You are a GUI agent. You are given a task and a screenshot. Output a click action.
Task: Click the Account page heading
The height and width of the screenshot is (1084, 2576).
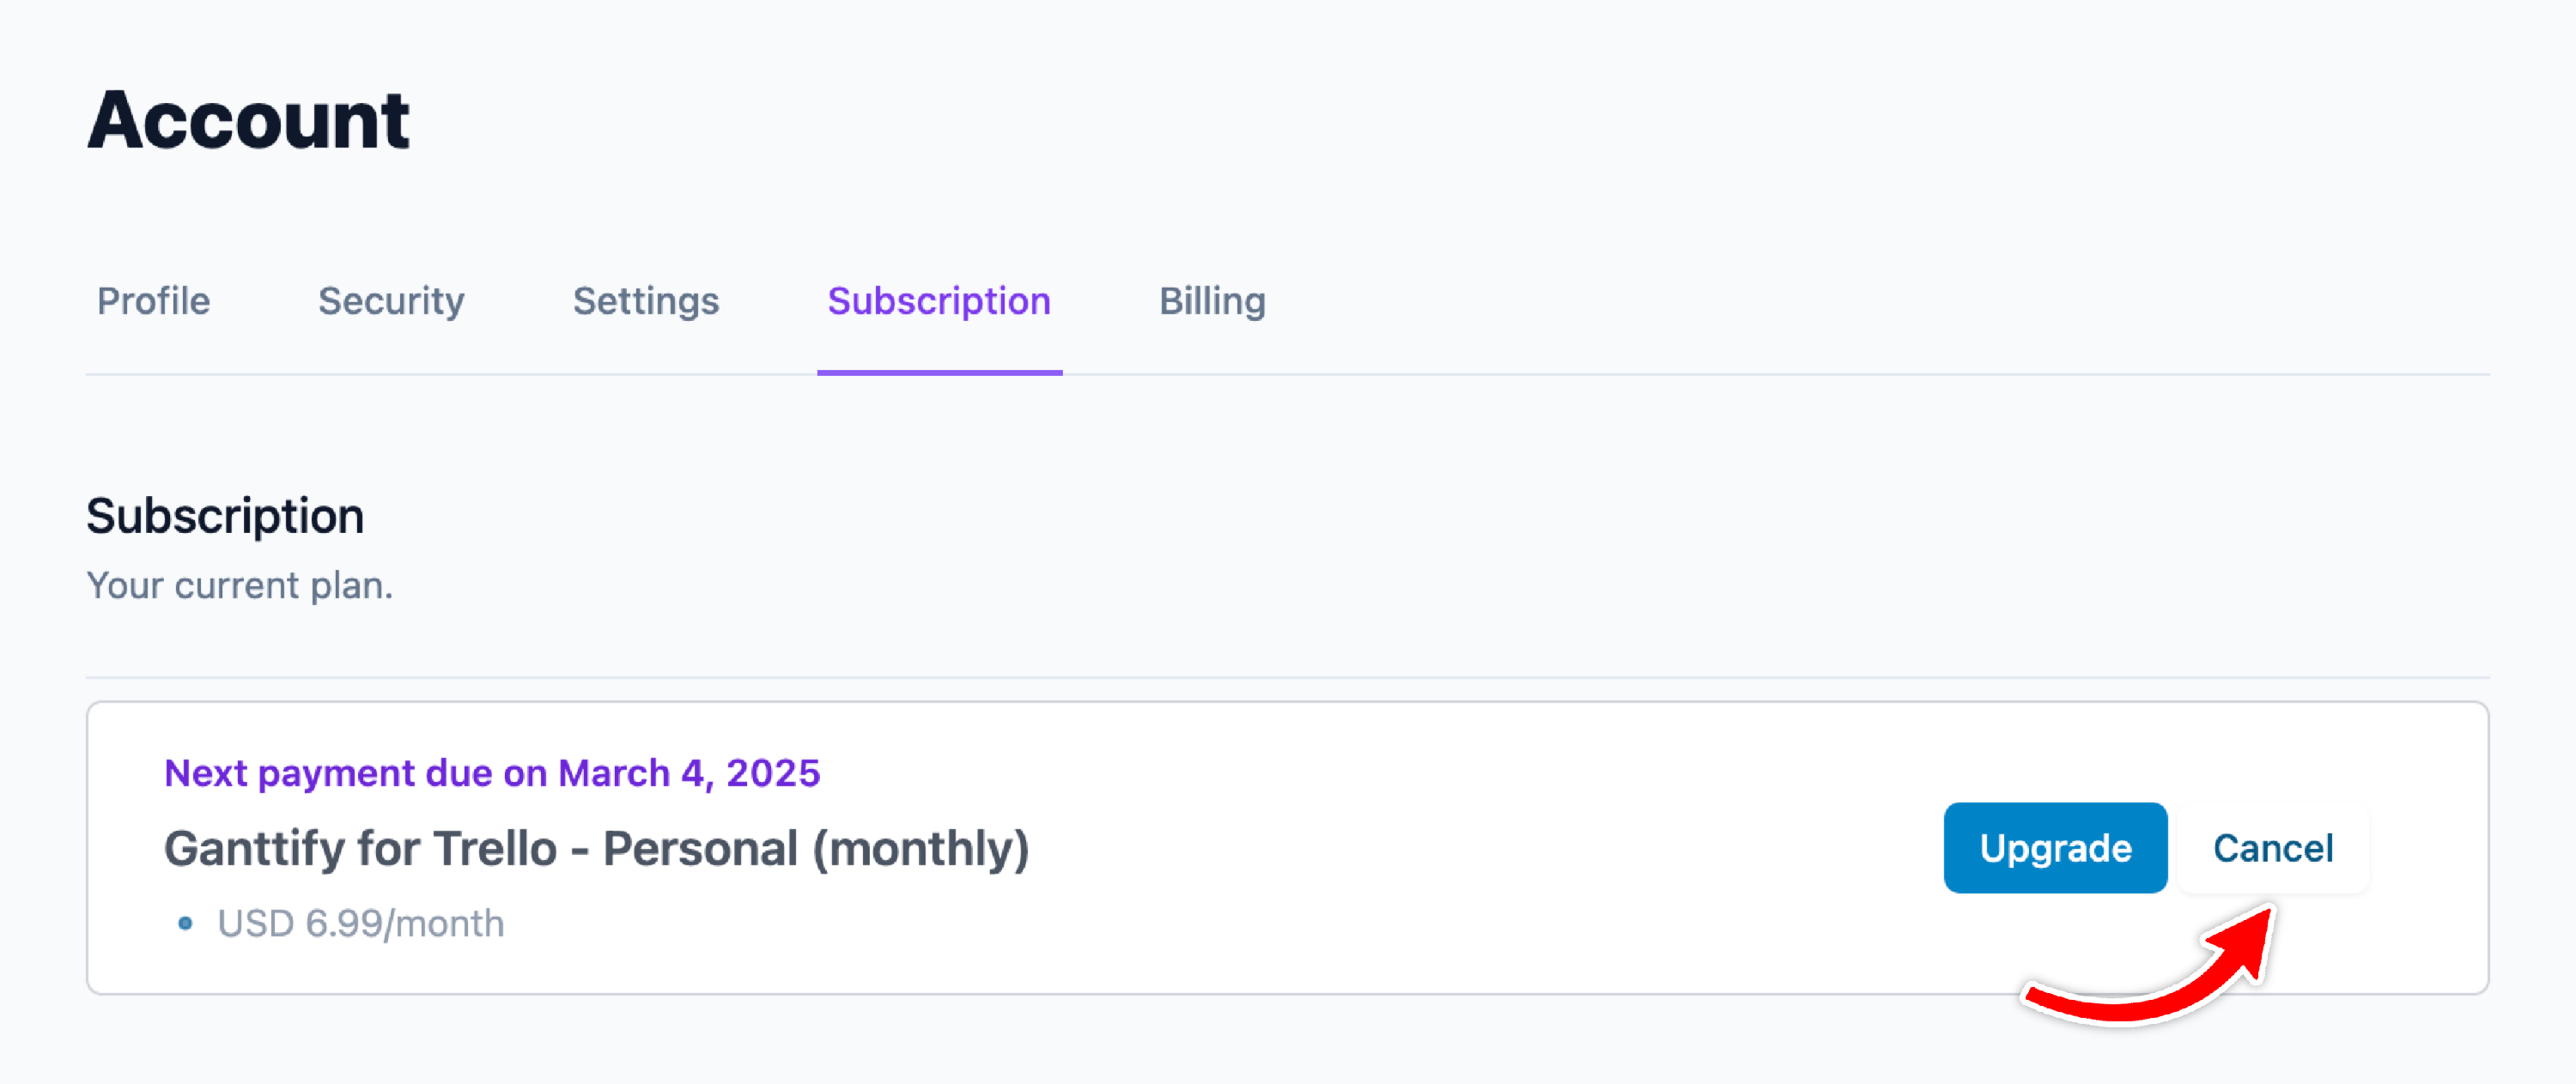[x=248, y=120]
